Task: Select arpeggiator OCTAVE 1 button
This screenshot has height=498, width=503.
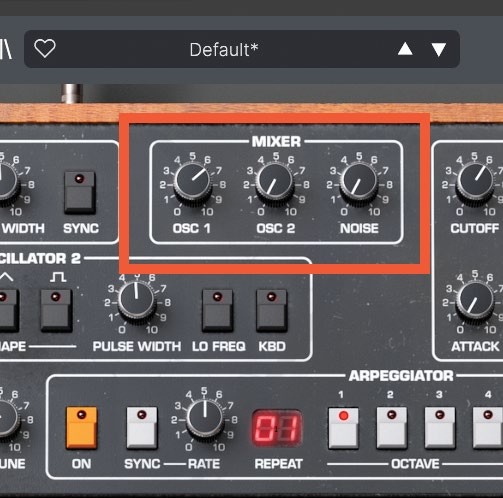Action: click(x=343, y=428)
